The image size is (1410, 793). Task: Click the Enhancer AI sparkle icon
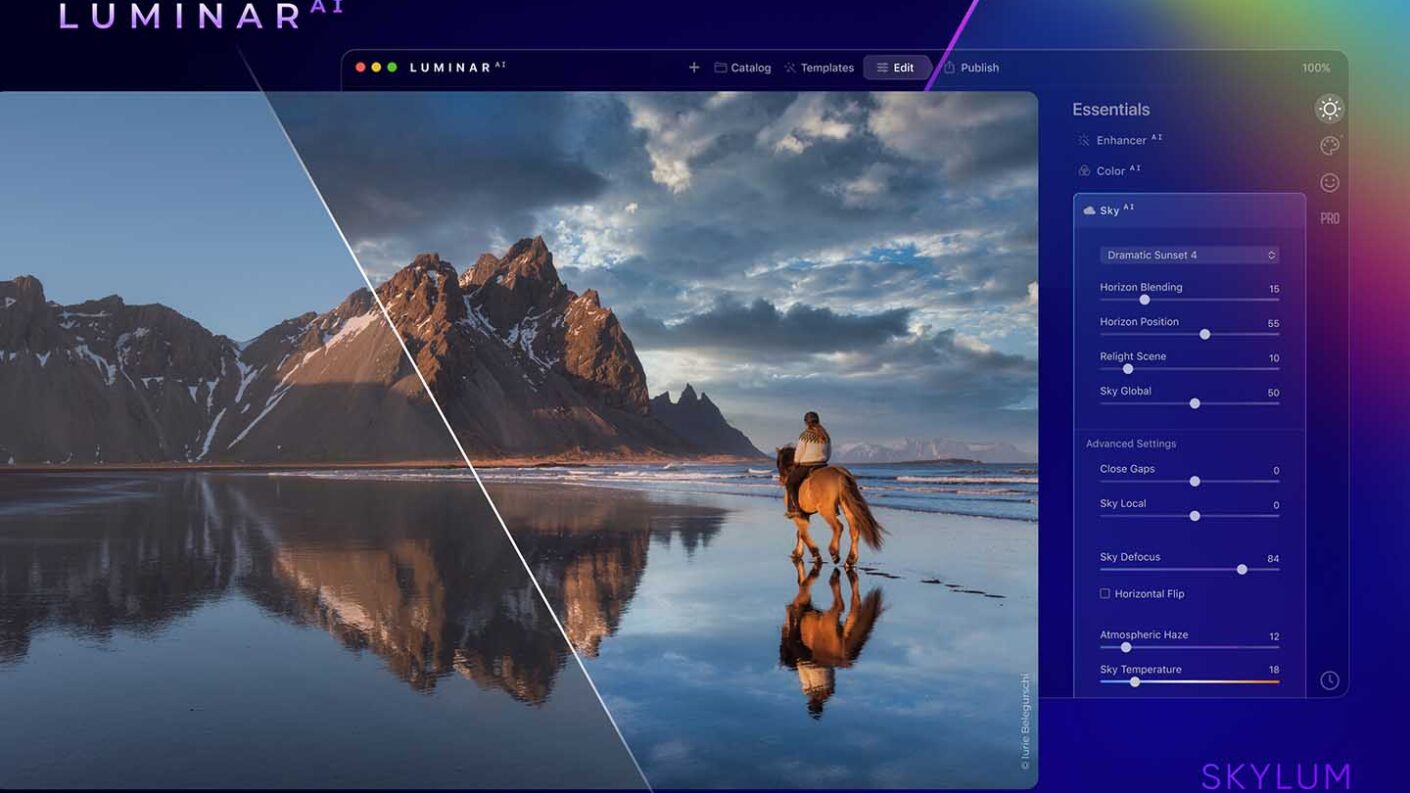[x=1083, y=140]
